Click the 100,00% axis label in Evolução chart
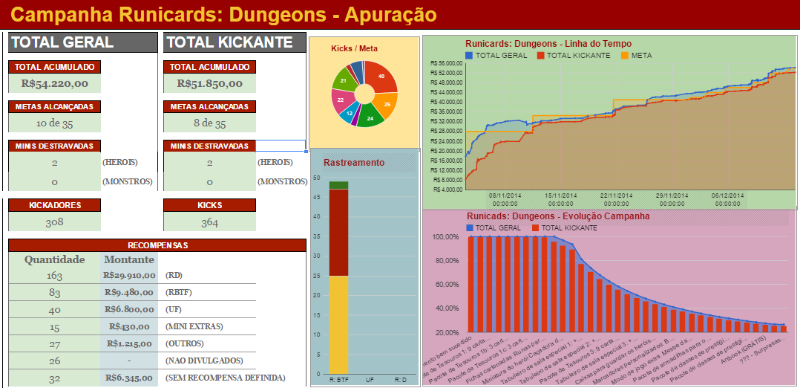This screenshot has height=388, width=800. point(446,237)
